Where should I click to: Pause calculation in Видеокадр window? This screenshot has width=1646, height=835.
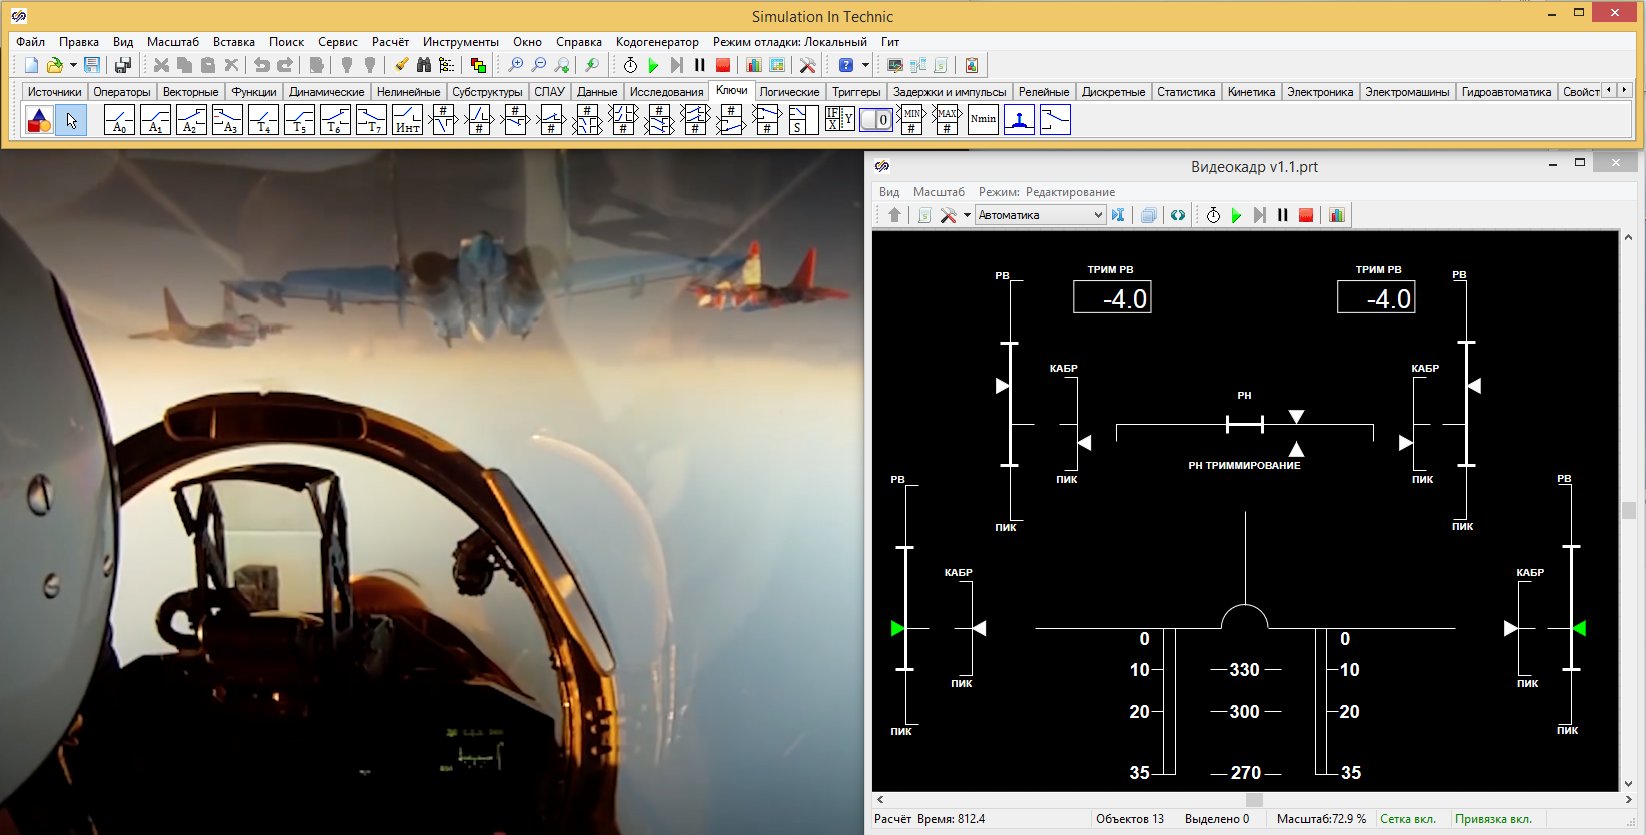(x=1282, y=215)
